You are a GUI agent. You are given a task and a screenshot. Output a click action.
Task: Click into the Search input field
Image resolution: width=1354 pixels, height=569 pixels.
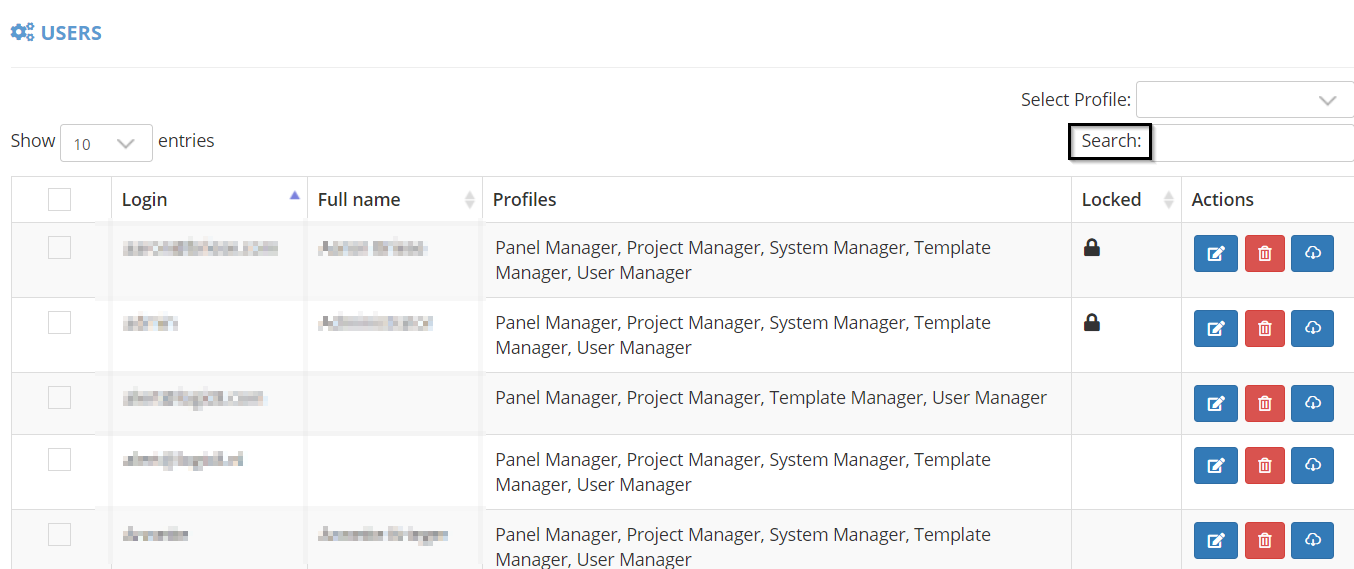[1253, 143]
